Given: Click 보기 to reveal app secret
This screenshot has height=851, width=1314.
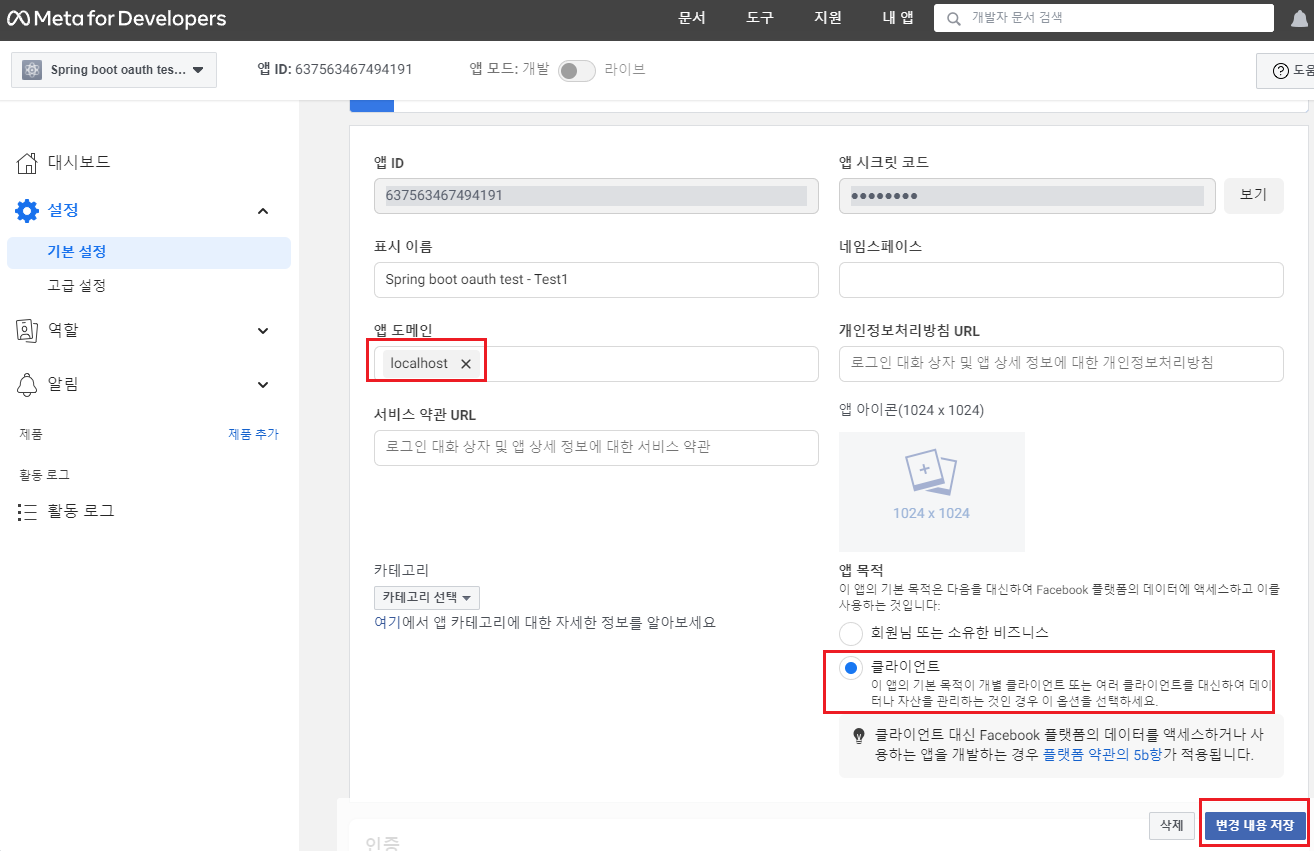Looking at the screenshot, I should click(x=1254, y=195).
